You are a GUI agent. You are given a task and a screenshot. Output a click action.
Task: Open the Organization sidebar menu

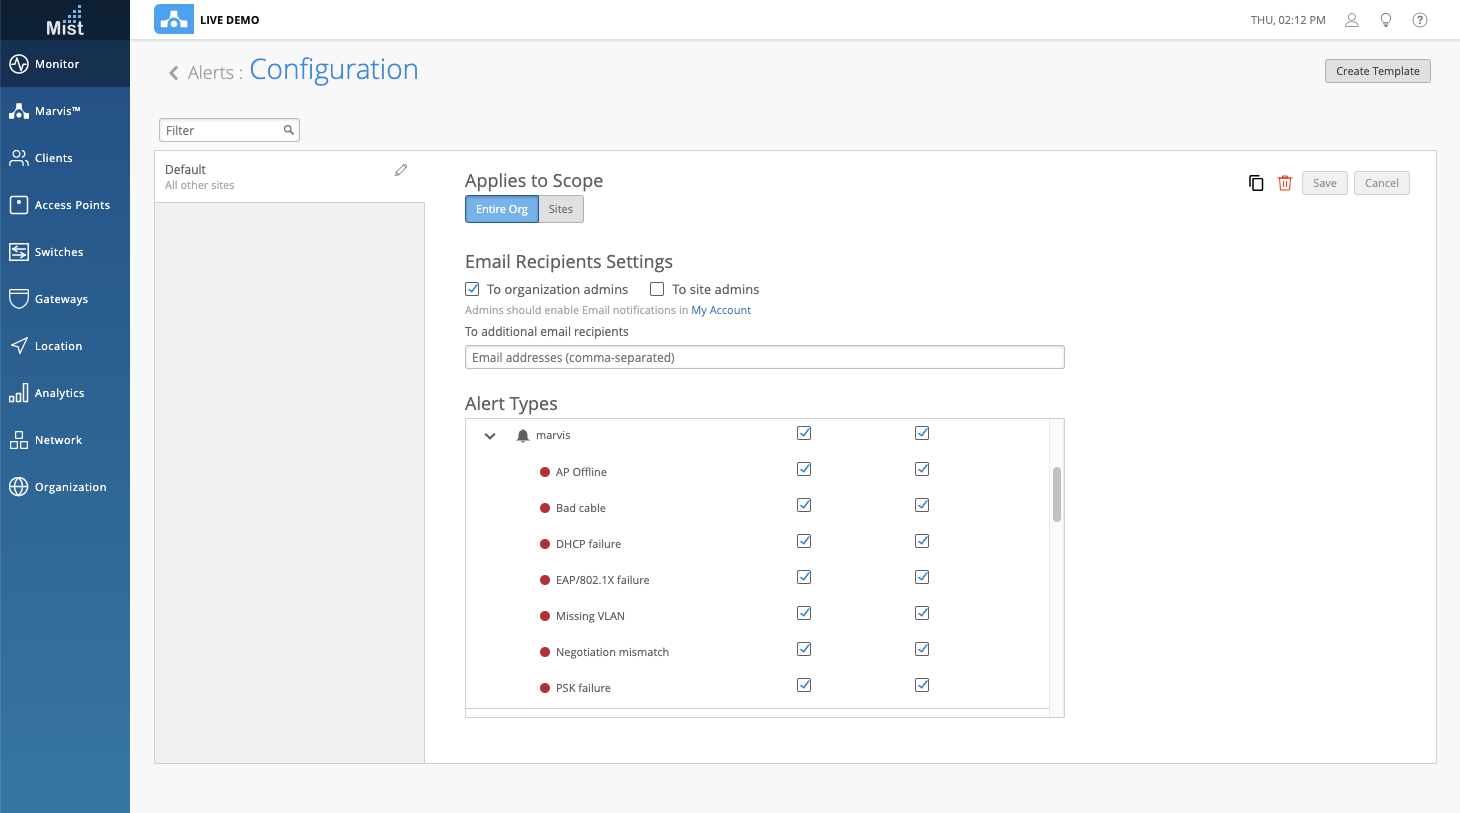pyautogui.click(x=70, y=487)
